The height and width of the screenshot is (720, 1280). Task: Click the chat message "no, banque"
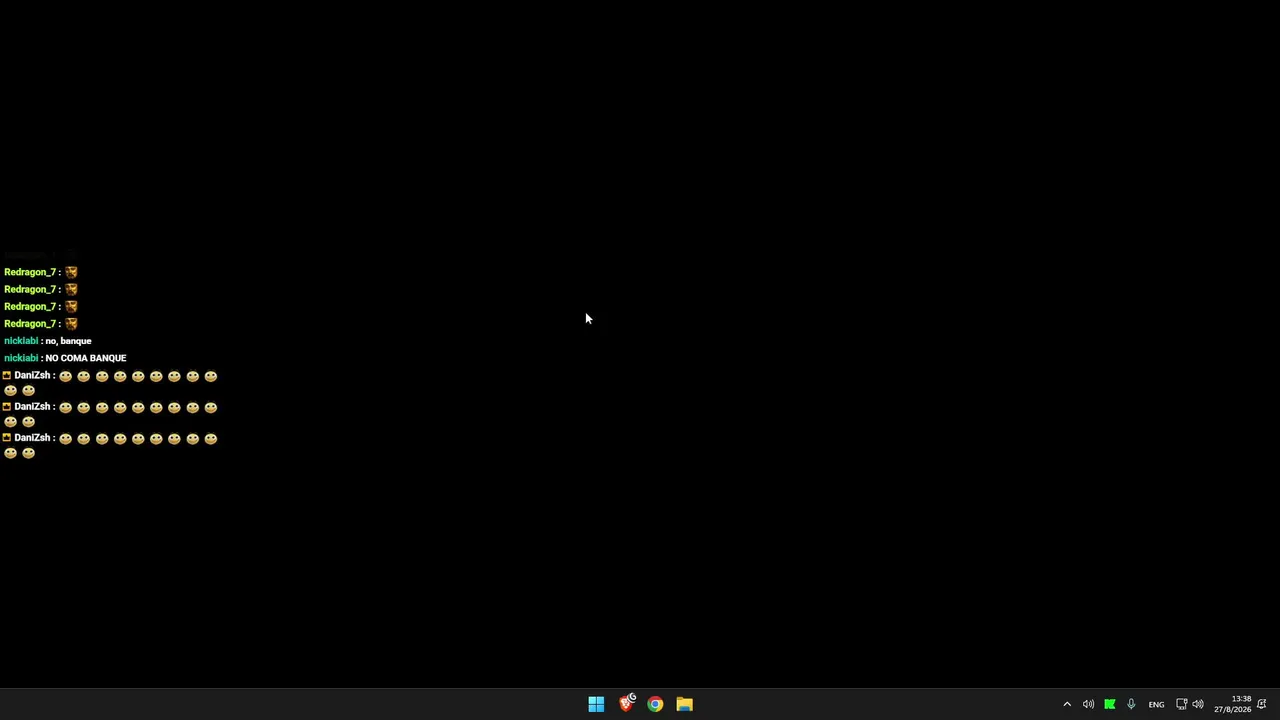[68, 341]
